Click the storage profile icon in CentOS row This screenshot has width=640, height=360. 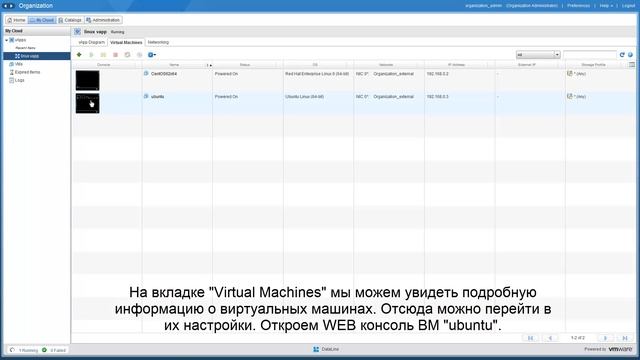570,73
